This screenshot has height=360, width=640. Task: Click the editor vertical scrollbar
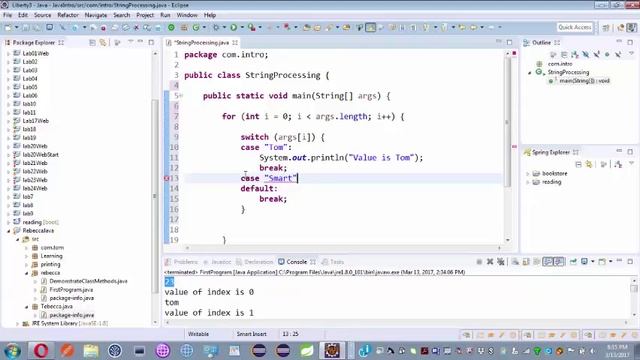click(x=508, y=122)
